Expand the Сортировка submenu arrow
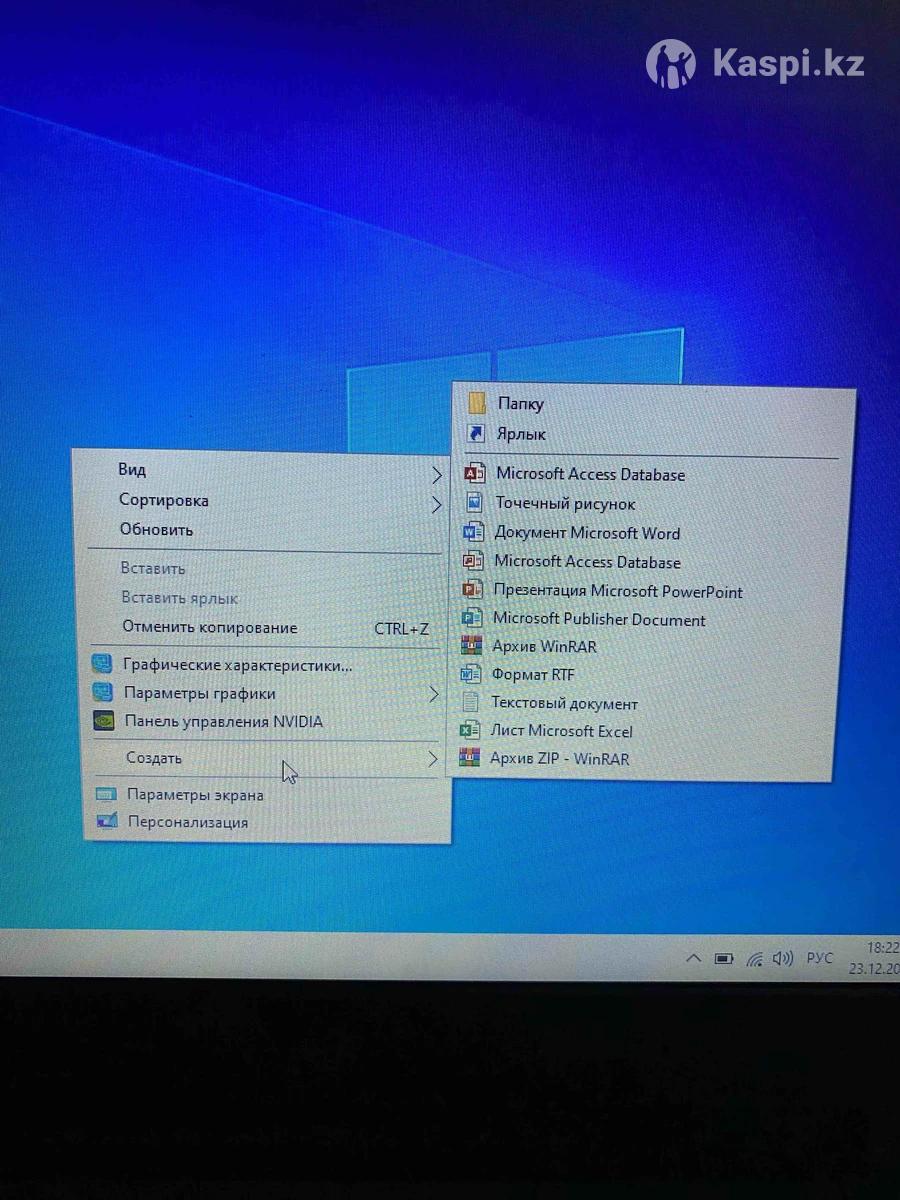Viewport: 900px width, 1200px height. pos(436,504)
